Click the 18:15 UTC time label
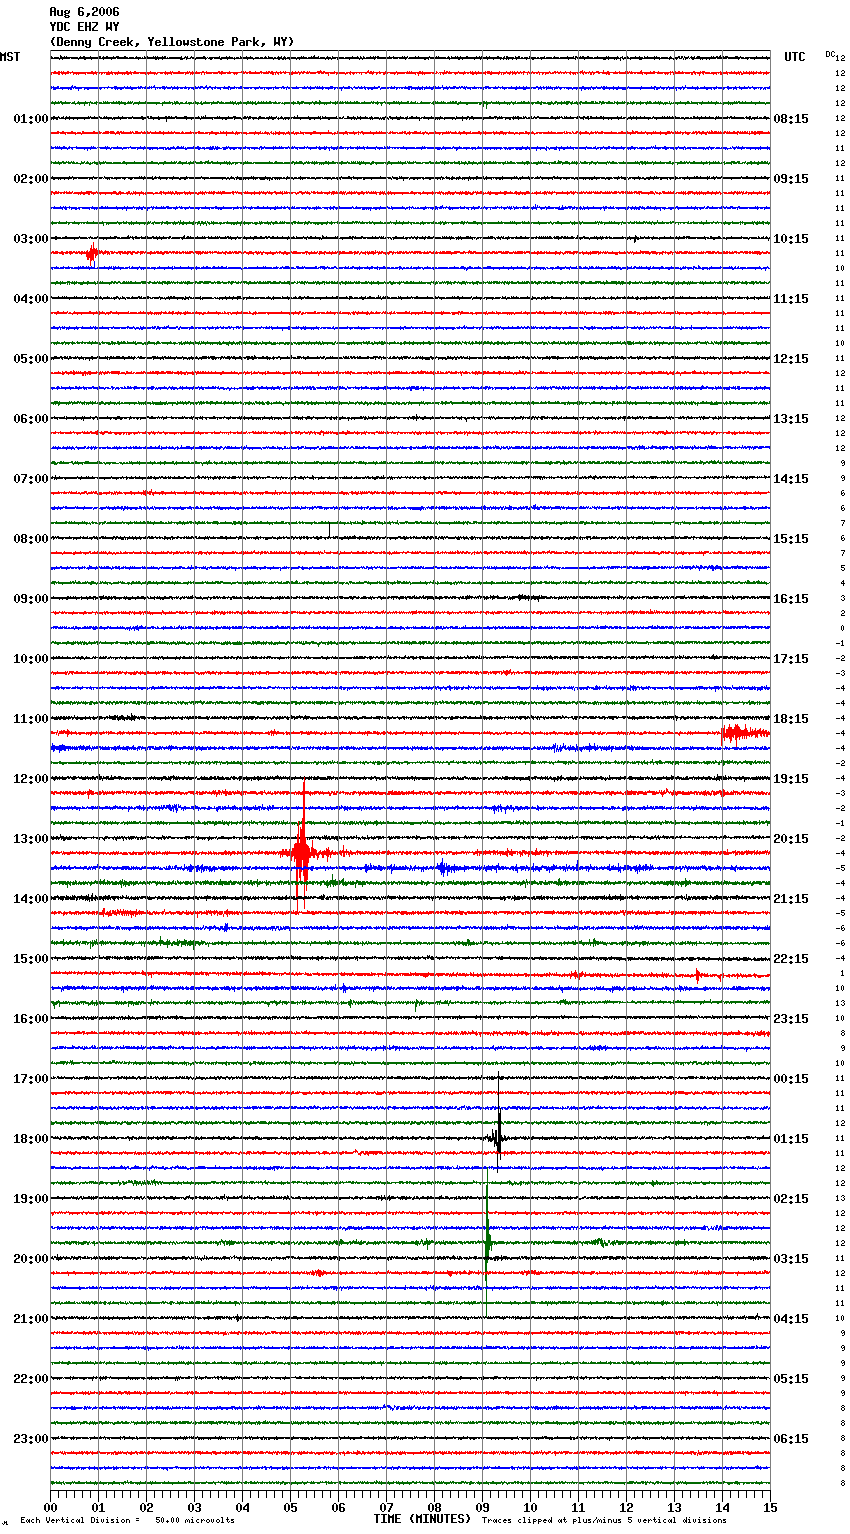Viewport: 850px width, 1534px height. (791, 719)
